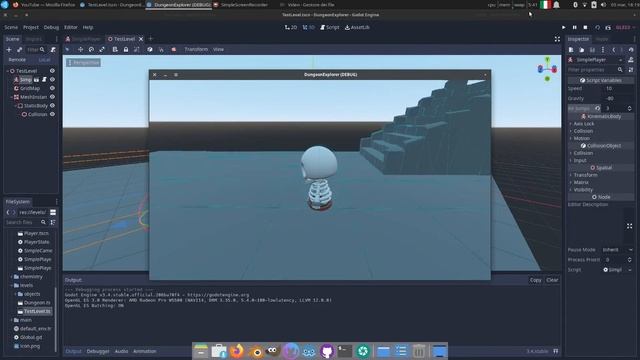This screenshot has height=360, width=640.
Task: Clear the output log
Action: click(552, 280)
